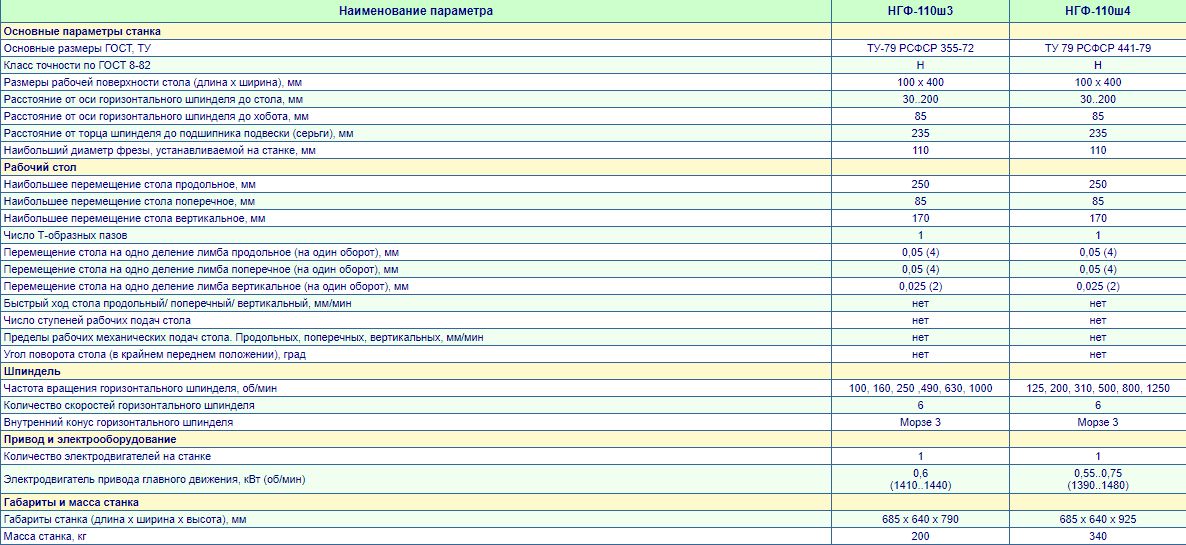Click the "ТУ-79 РСФСР 355-72" cell
The height and width of the screenshot is (545, 1186).
[x=921, y=48]
